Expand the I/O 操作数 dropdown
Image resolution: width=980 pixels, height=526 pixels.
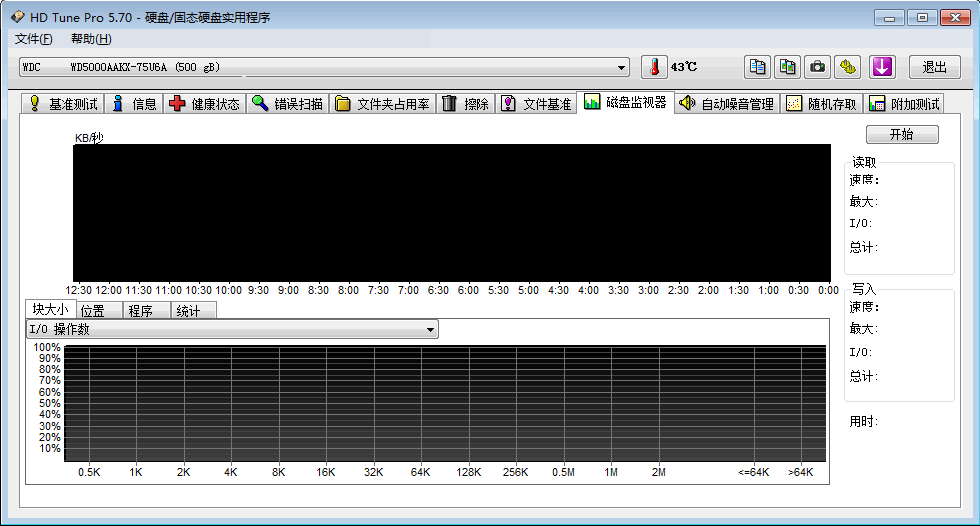pyautogui.click(x=431, y=329)
